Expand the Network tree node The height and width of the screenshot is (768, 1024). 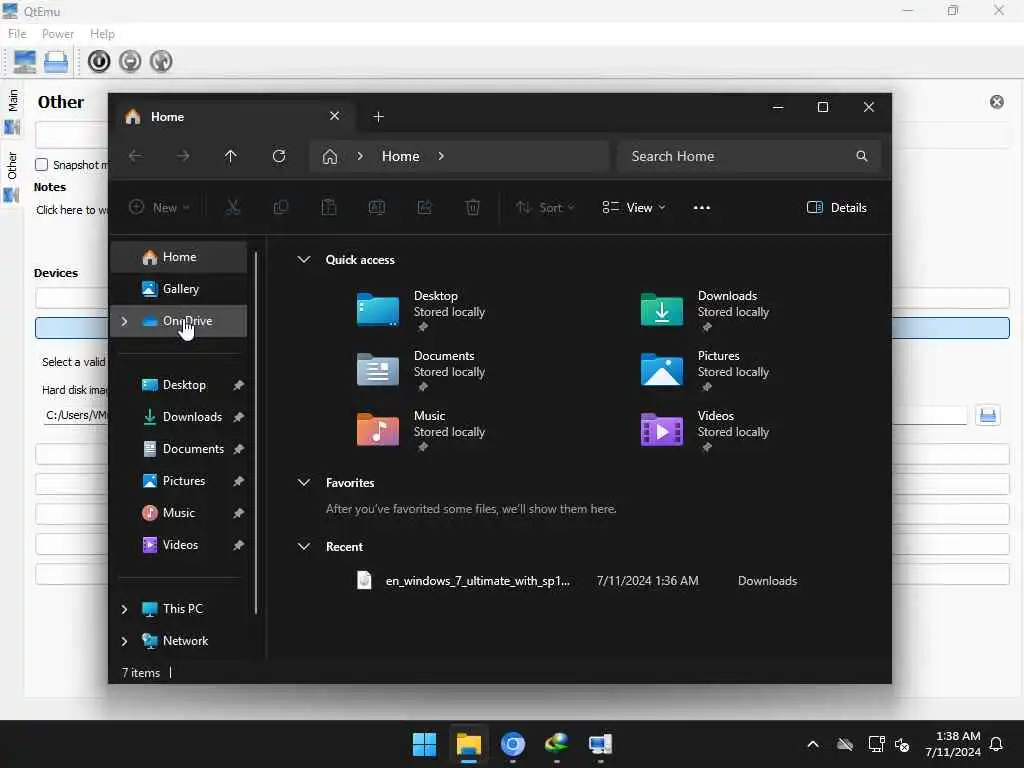[x=124, y=641]
